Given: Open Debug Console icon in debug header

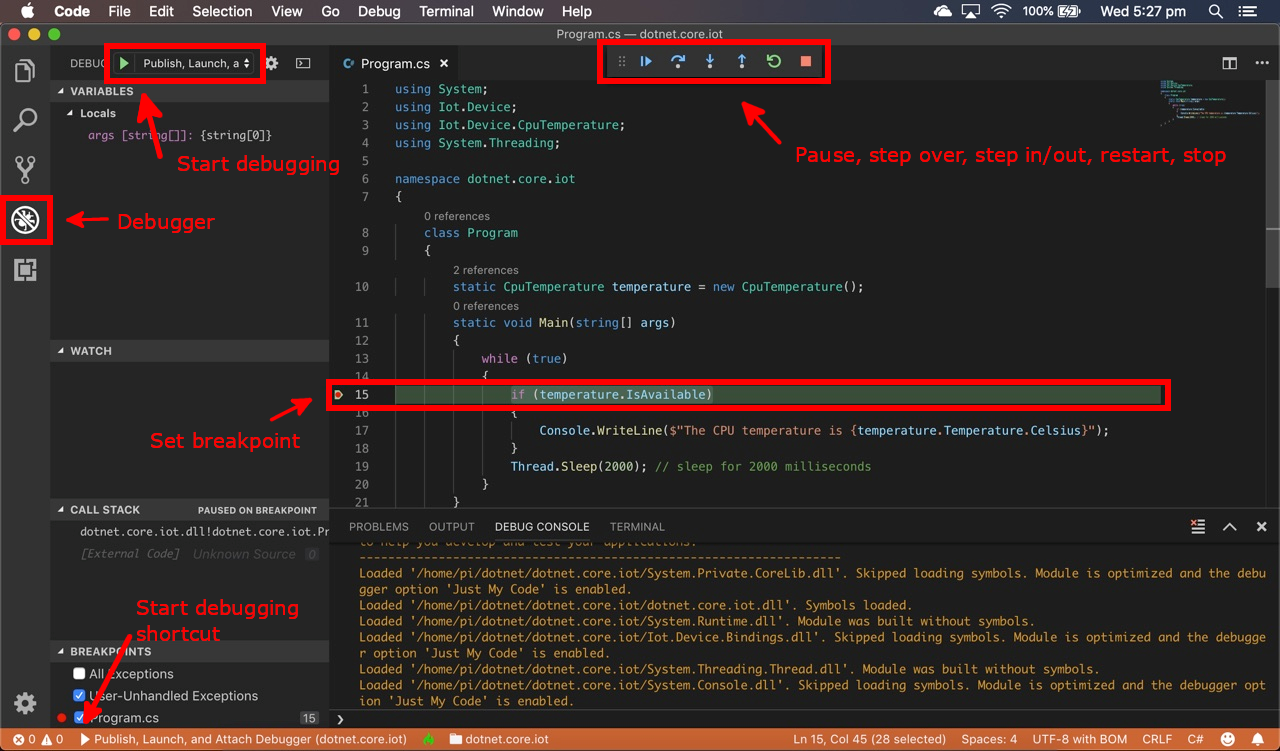Looking at the screenshot, I should click(303, 63).
